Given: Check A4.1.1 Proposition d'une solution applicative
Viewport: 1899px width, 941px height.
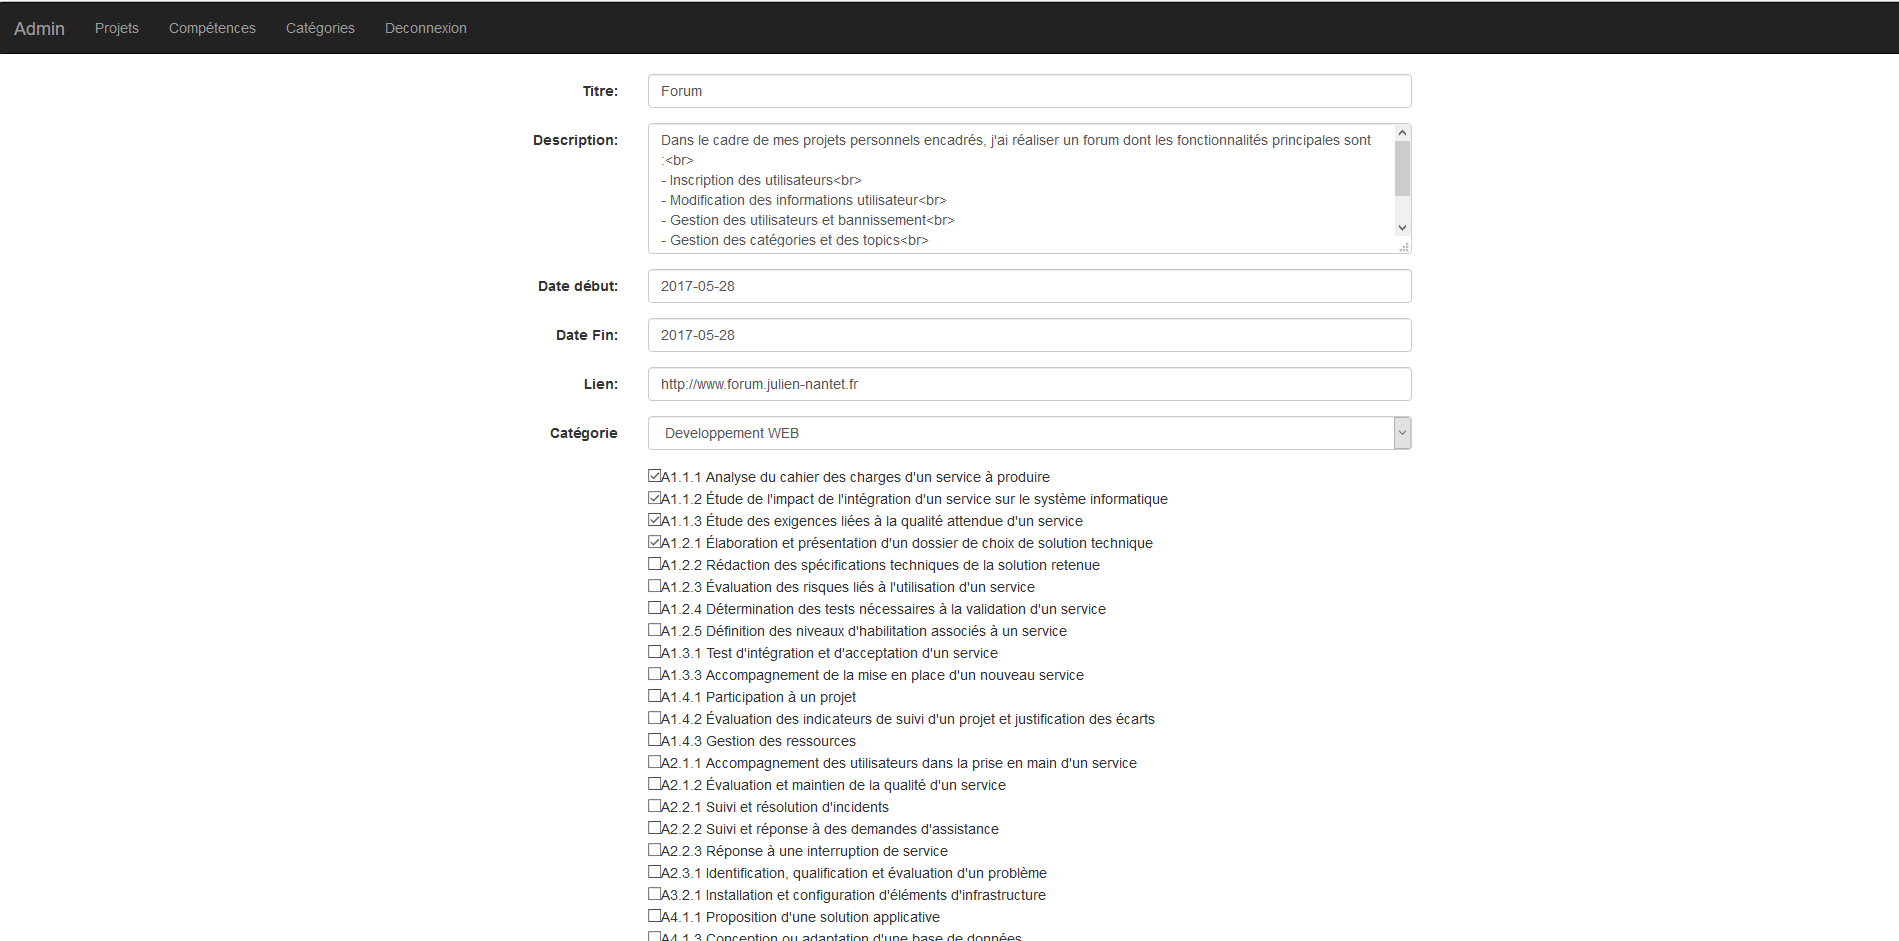Looking at the screenshot, I should click(x=654, y=916).
